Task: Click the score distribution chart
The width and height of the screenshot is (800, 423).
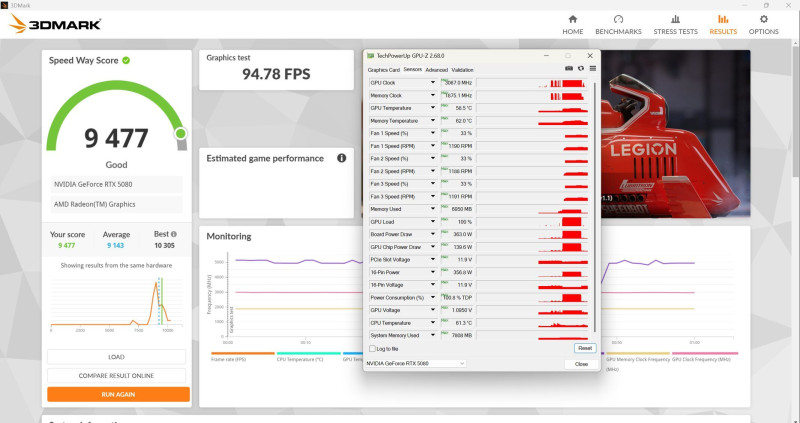Action: coord(116,304)
